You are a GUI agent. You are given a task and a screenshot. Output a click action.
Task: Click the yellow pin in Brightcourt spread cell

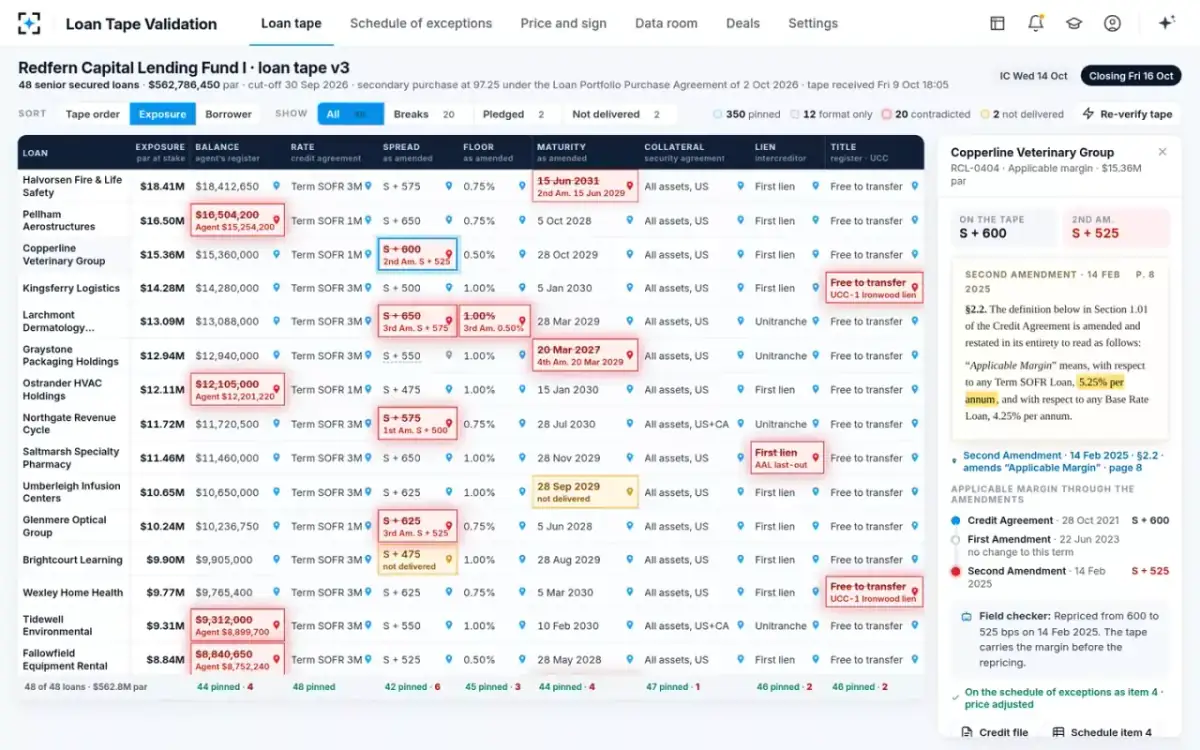(448, 560)
